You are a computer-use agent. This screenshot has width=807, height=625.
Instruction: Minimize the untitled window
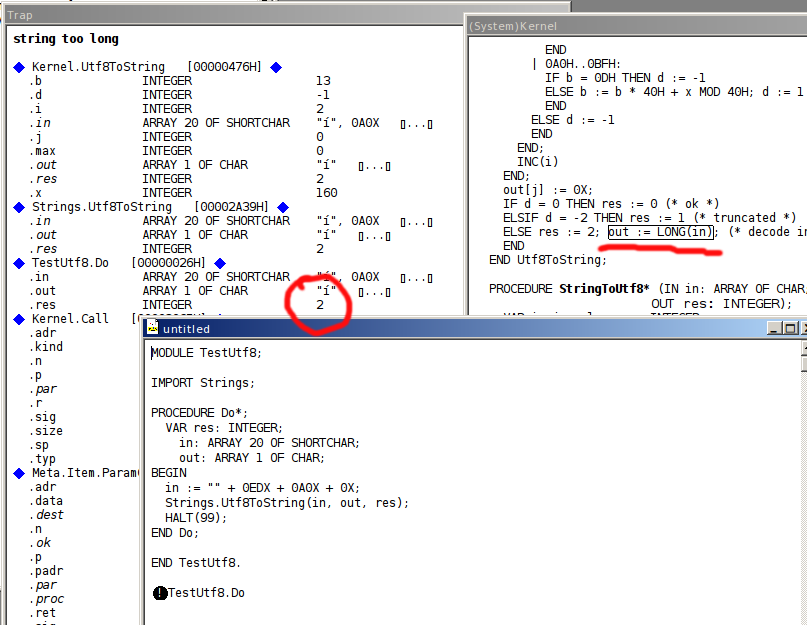tap(773, 328)
